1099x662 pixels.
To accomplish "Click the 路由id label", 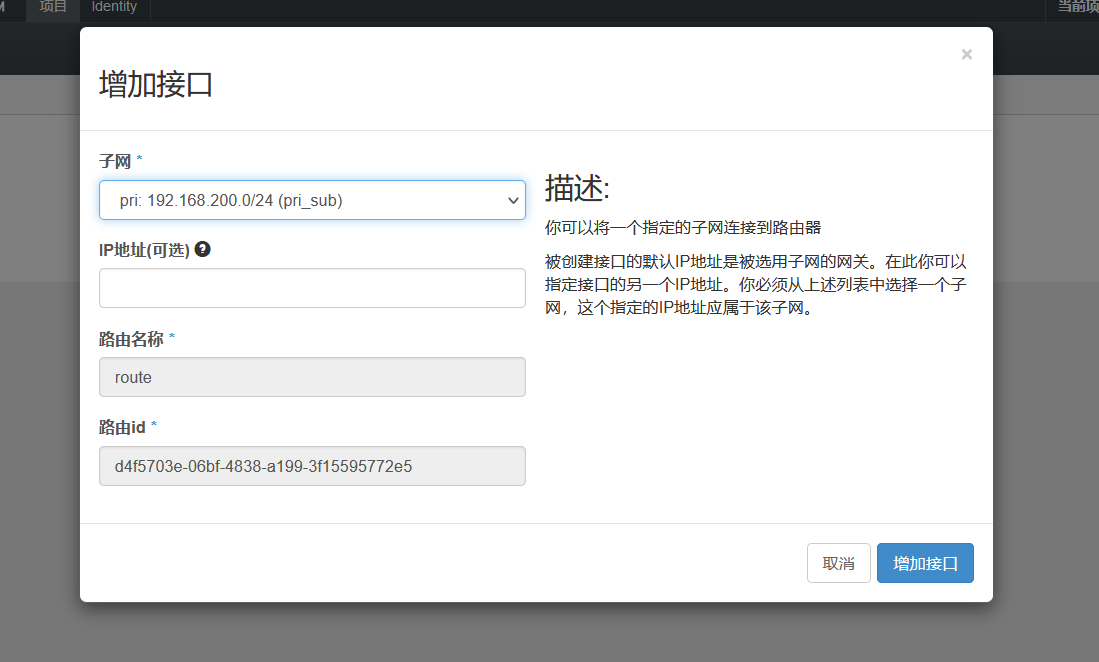I will point(122,427).
